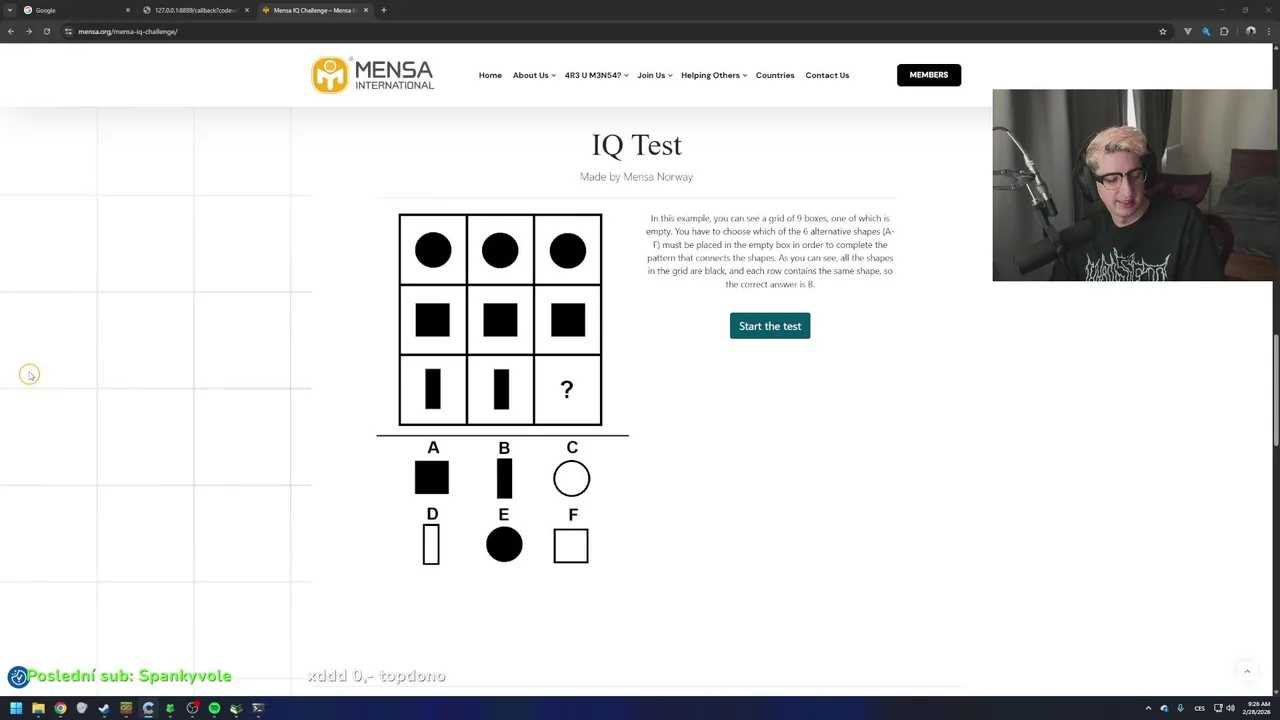This screenshot has height=720, width=1280.
Task: Click the IQ Test heading
Action: pyautogui.click(x=636, y=145)
